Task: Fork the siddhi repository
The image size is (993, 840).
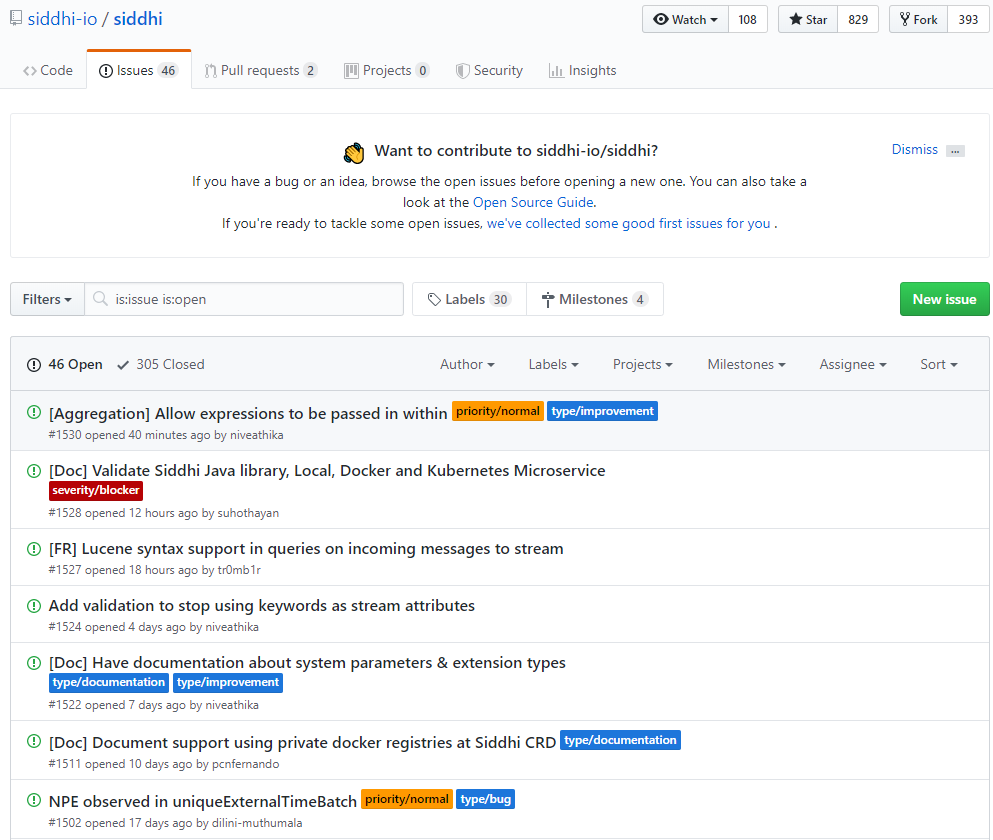Action: click(918, 20)
